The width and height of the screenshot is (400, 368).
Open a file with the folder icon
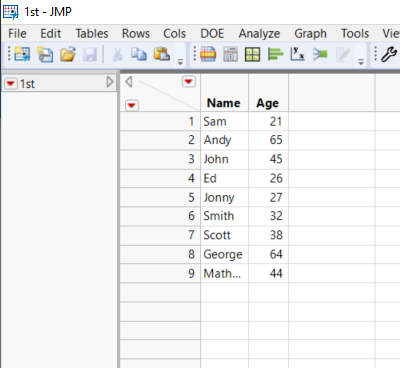pos(68,54)
